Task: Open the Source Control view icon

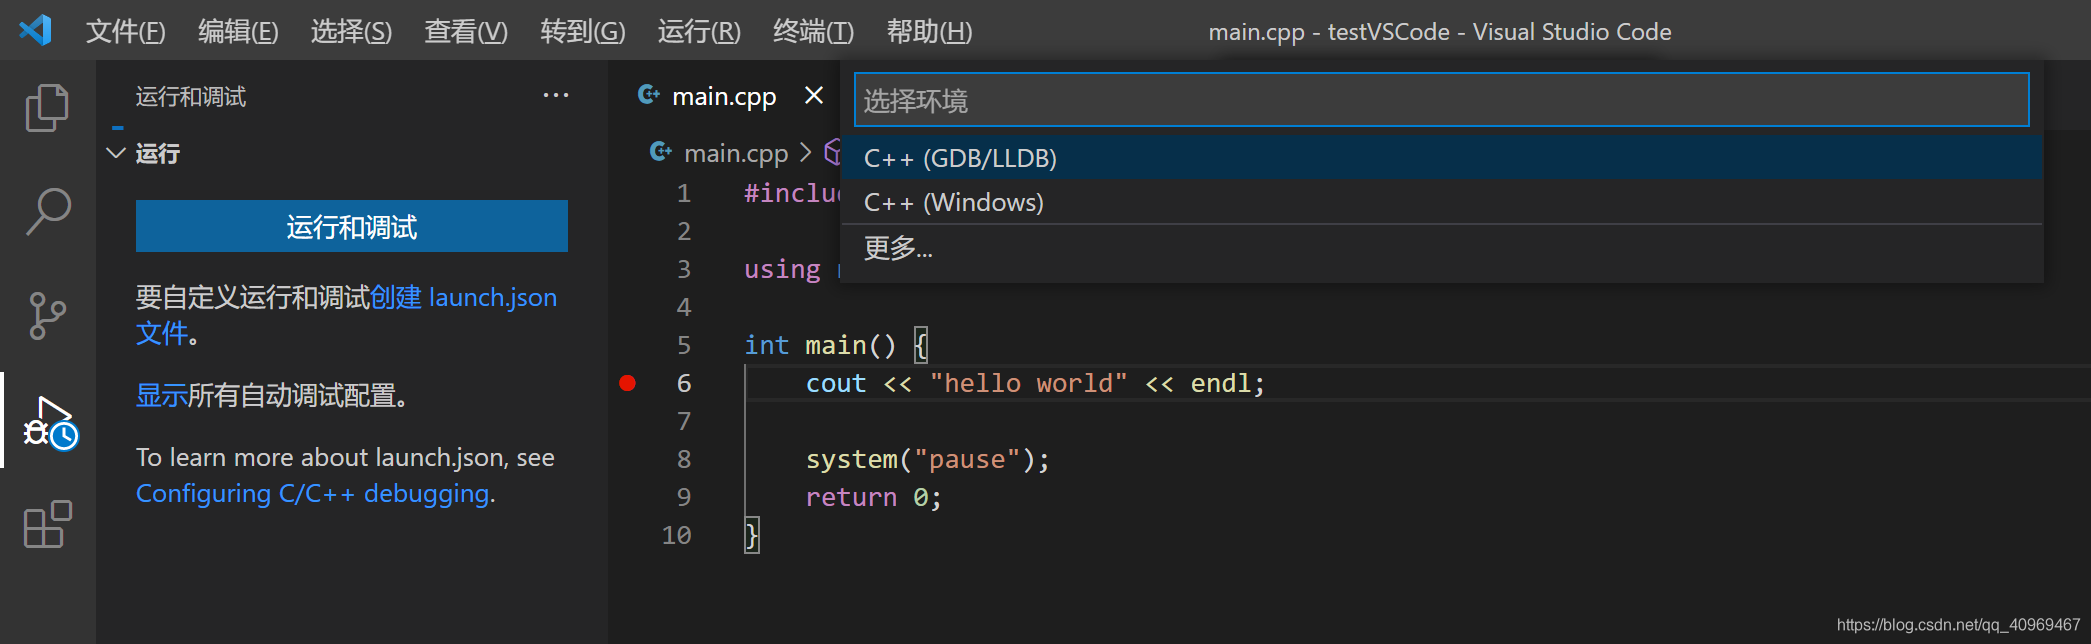Action: click(47, 316)
